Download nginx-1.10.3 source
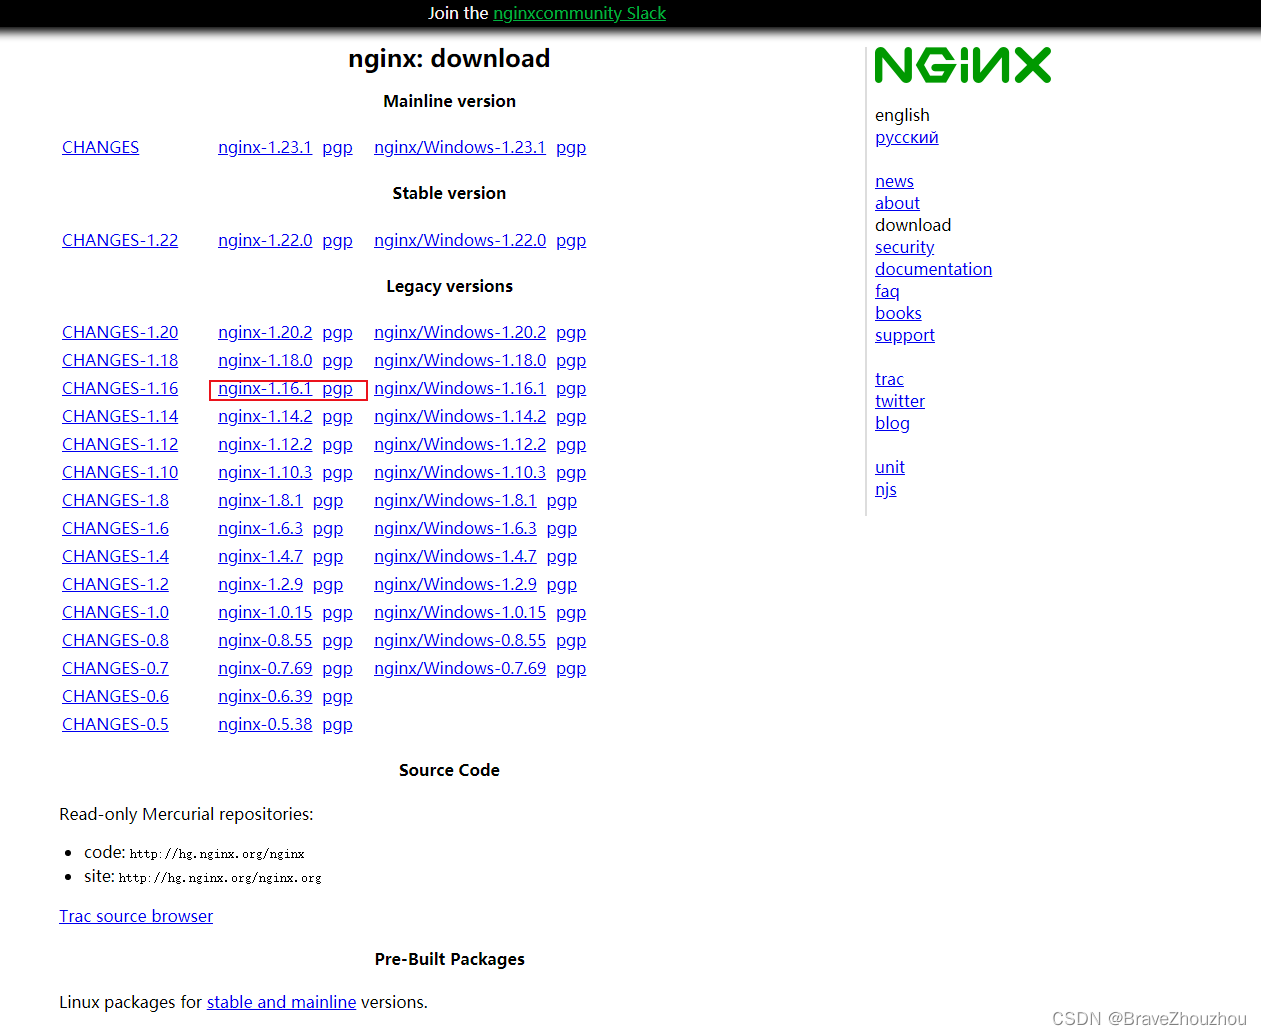Viewport: 1261px width, 1035px height. pyautogui.click(x=265, y=472)
